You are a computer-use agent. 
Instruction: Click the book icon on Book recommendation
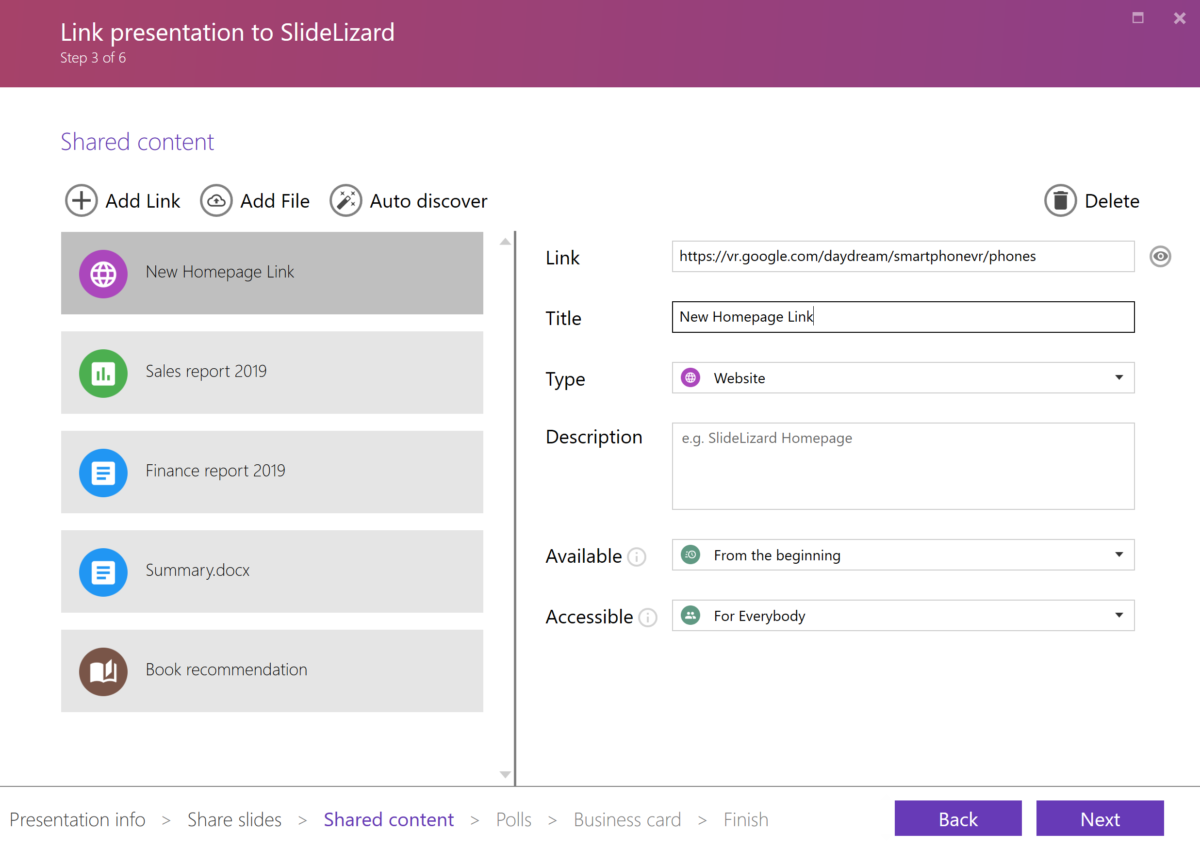(x=103, y=671)
